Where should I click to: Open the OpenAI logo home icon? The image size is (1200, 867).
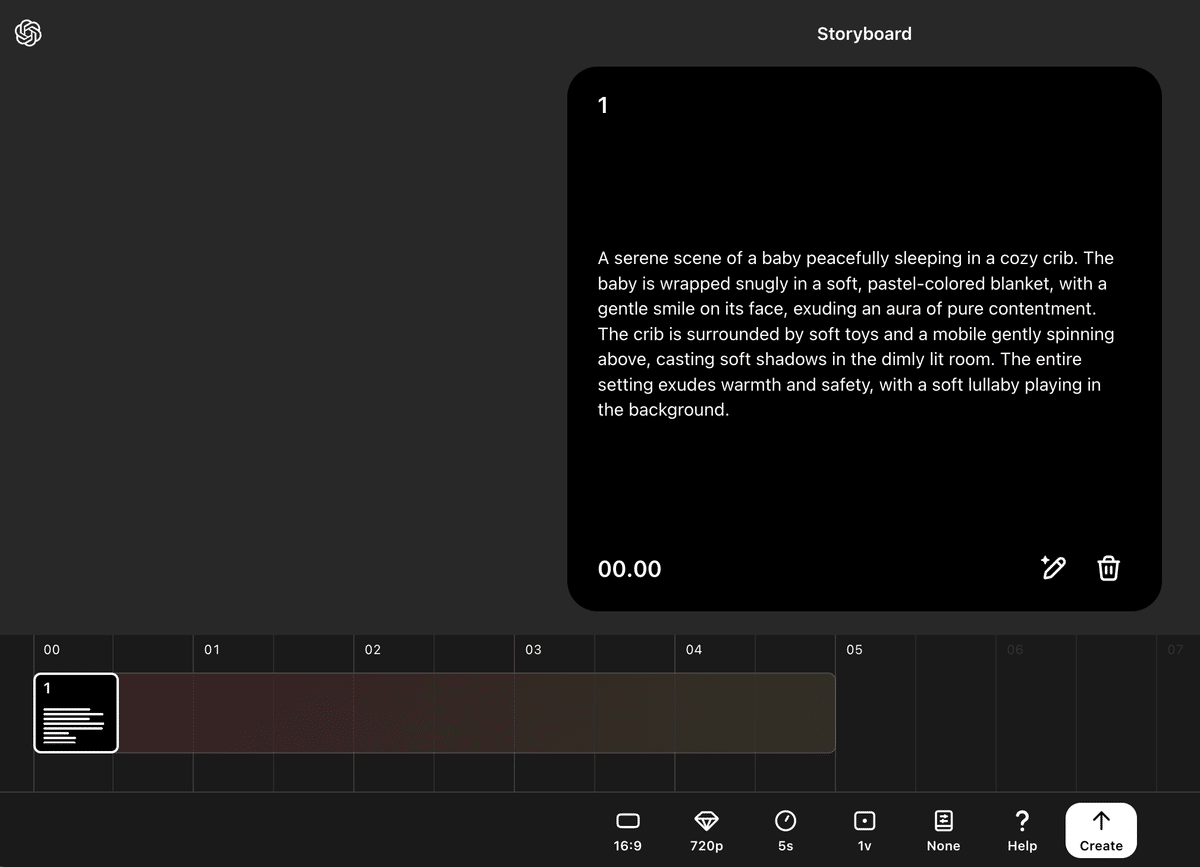28,33
